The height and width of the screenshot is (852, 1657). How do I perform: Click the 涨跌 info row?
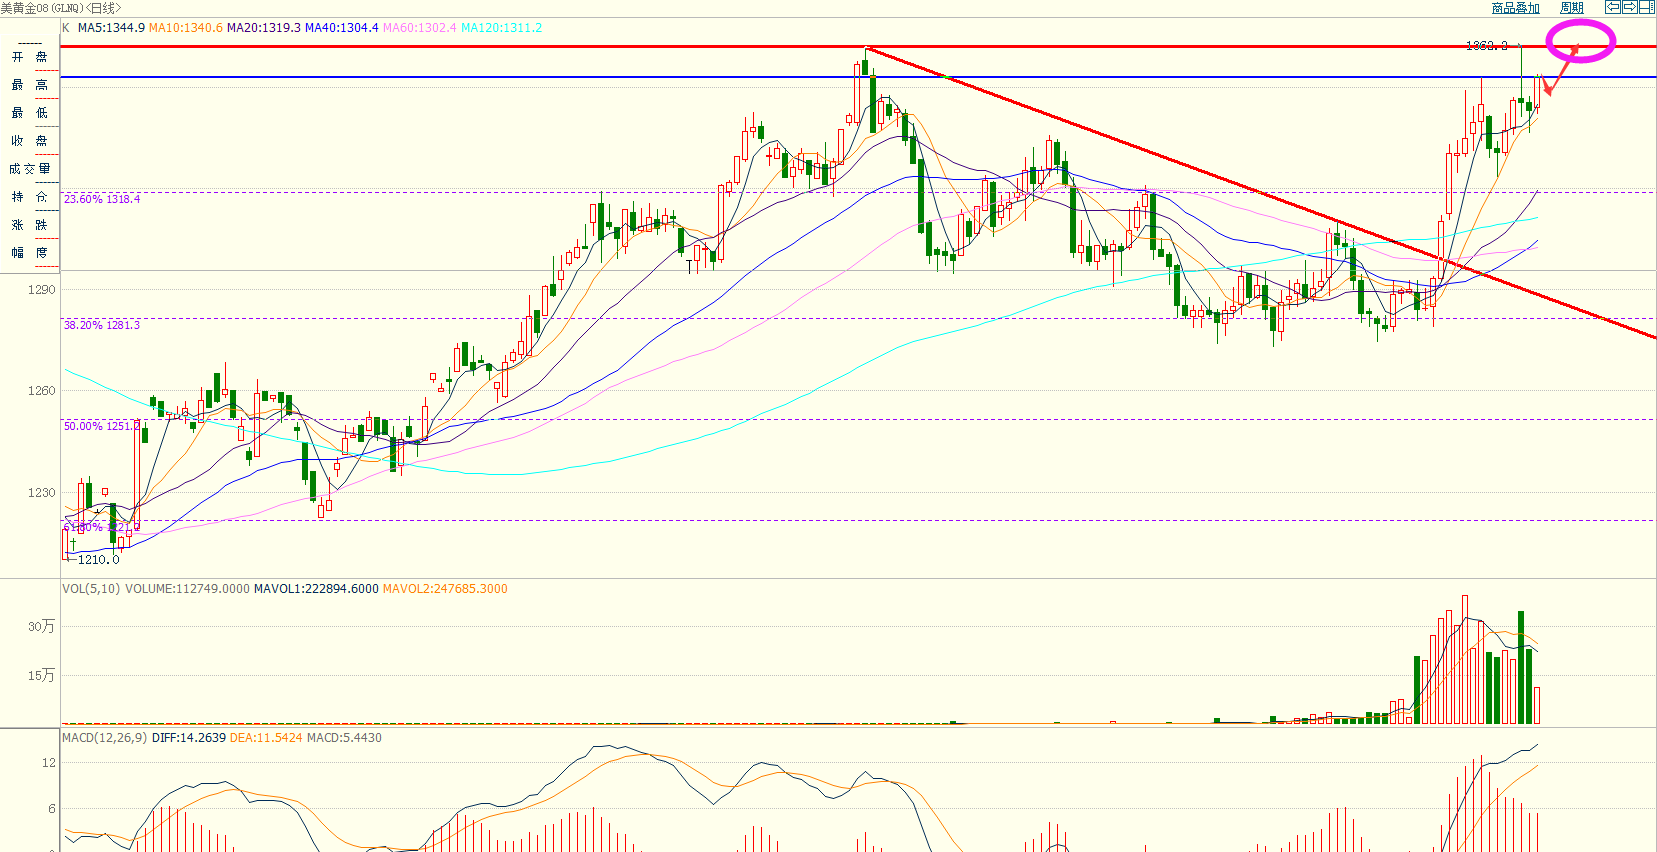(30, 225)
